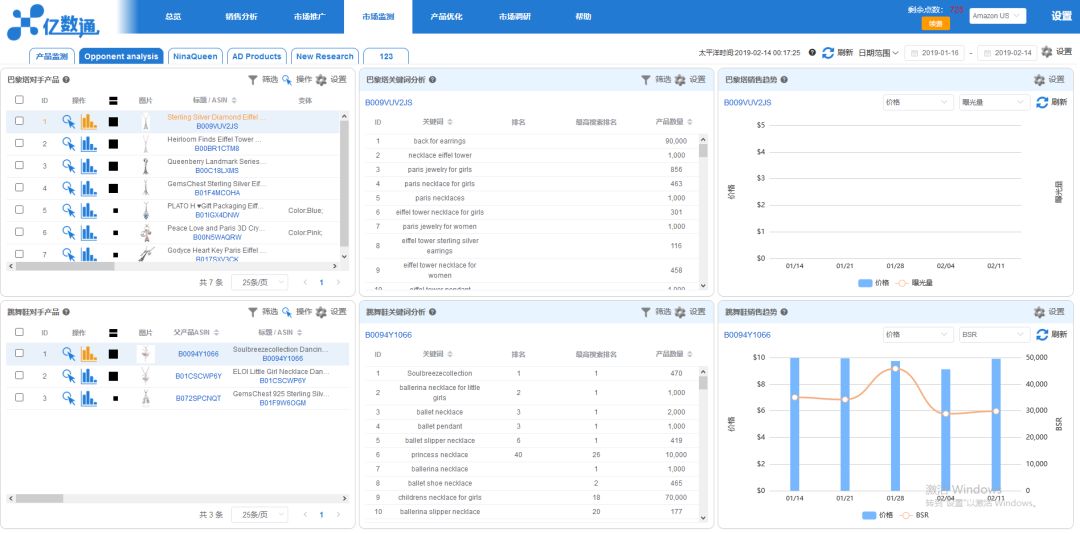
Task: Click the 价格 blue legend swatch in BSR chart
Action: (867, 515)
